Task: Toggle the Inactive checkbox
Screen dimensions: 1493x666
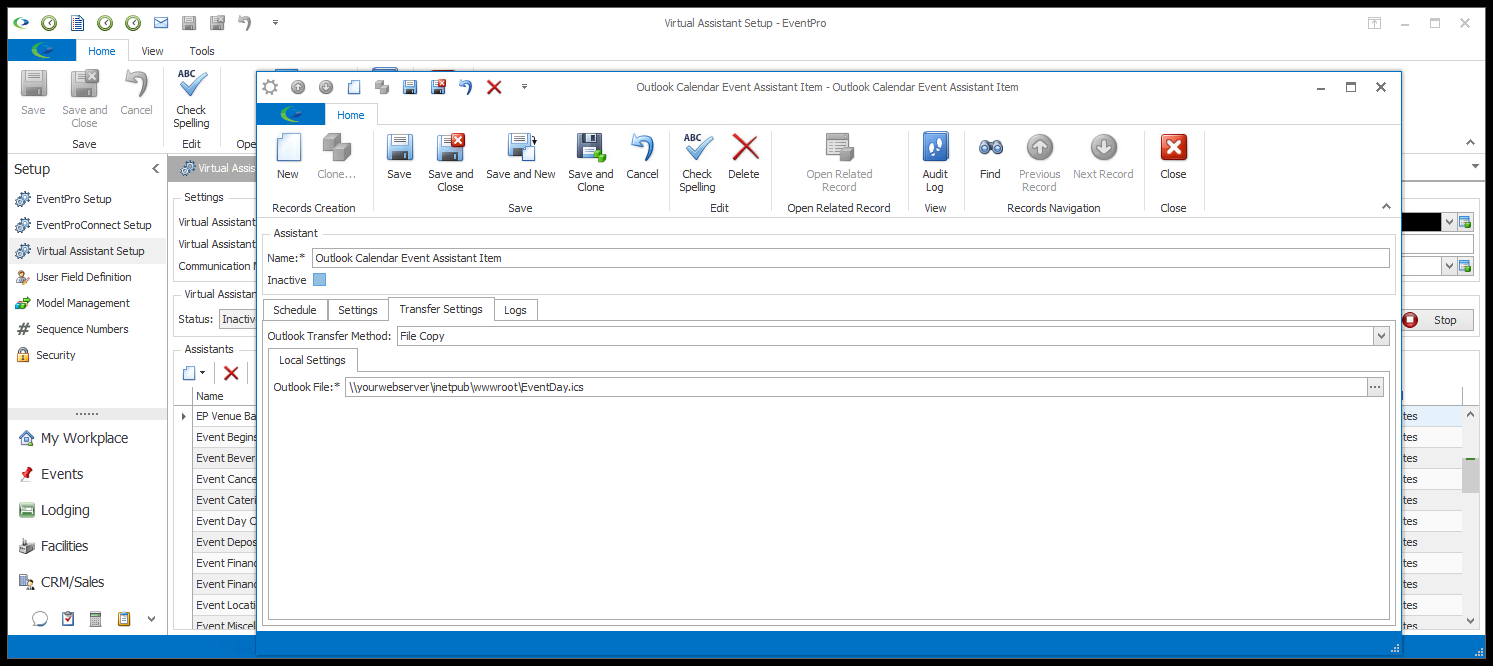Action: click(320, 280)
